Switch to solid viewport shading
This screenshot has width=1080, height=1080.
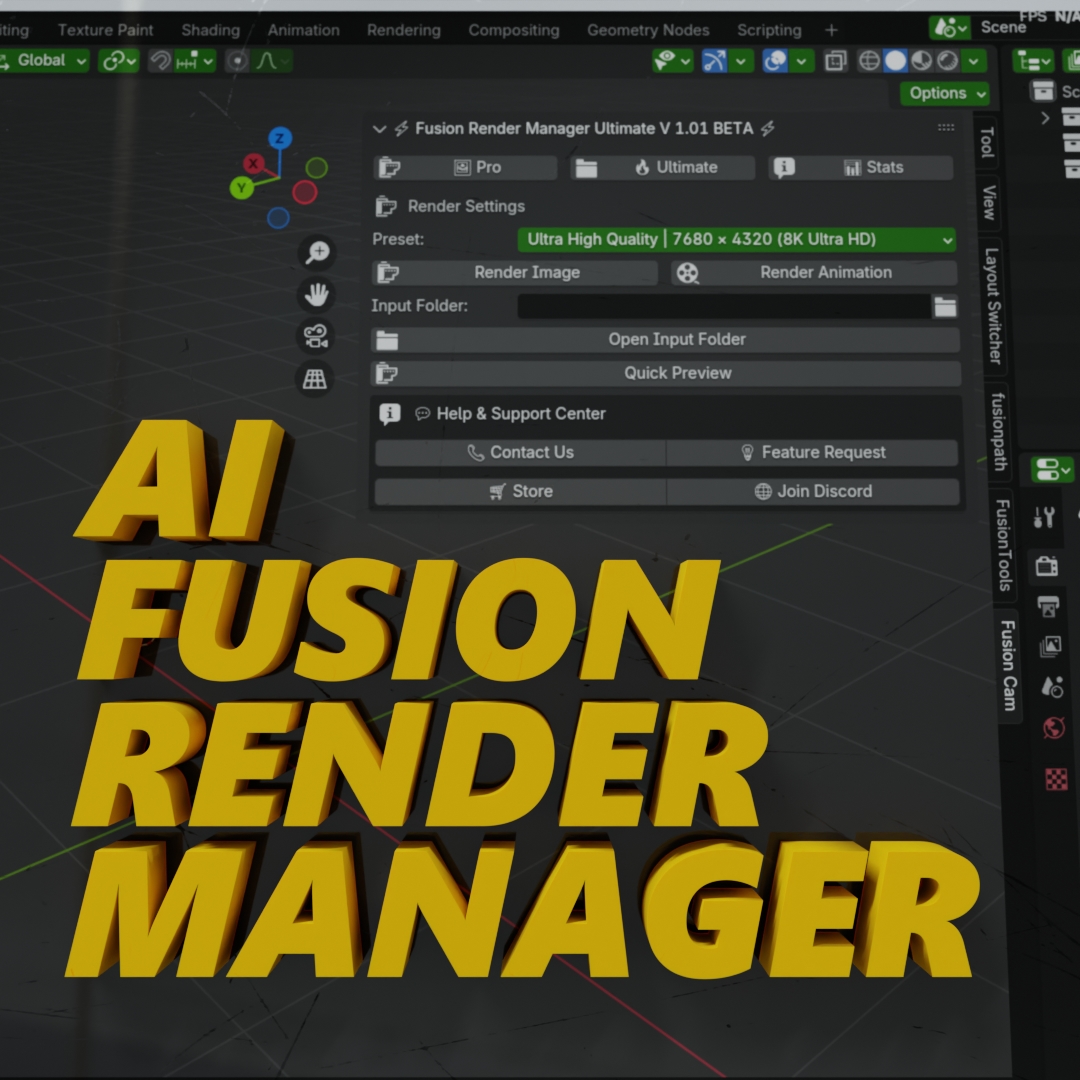pos(895,61)
